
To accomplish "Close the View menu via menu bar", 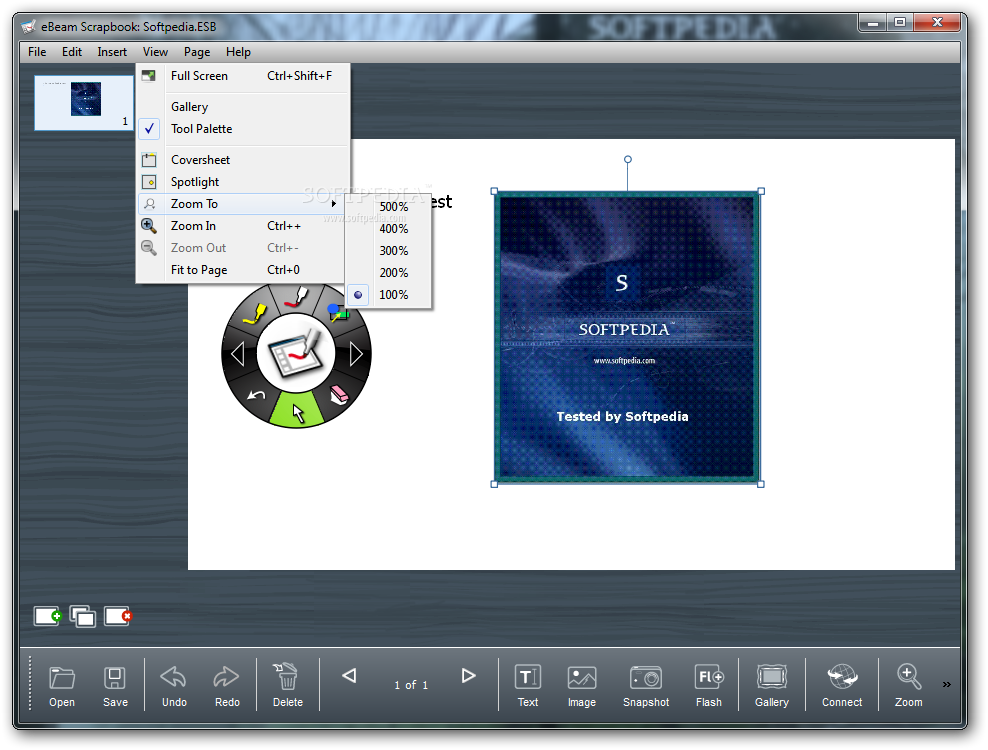I will [x=155, y=52].
